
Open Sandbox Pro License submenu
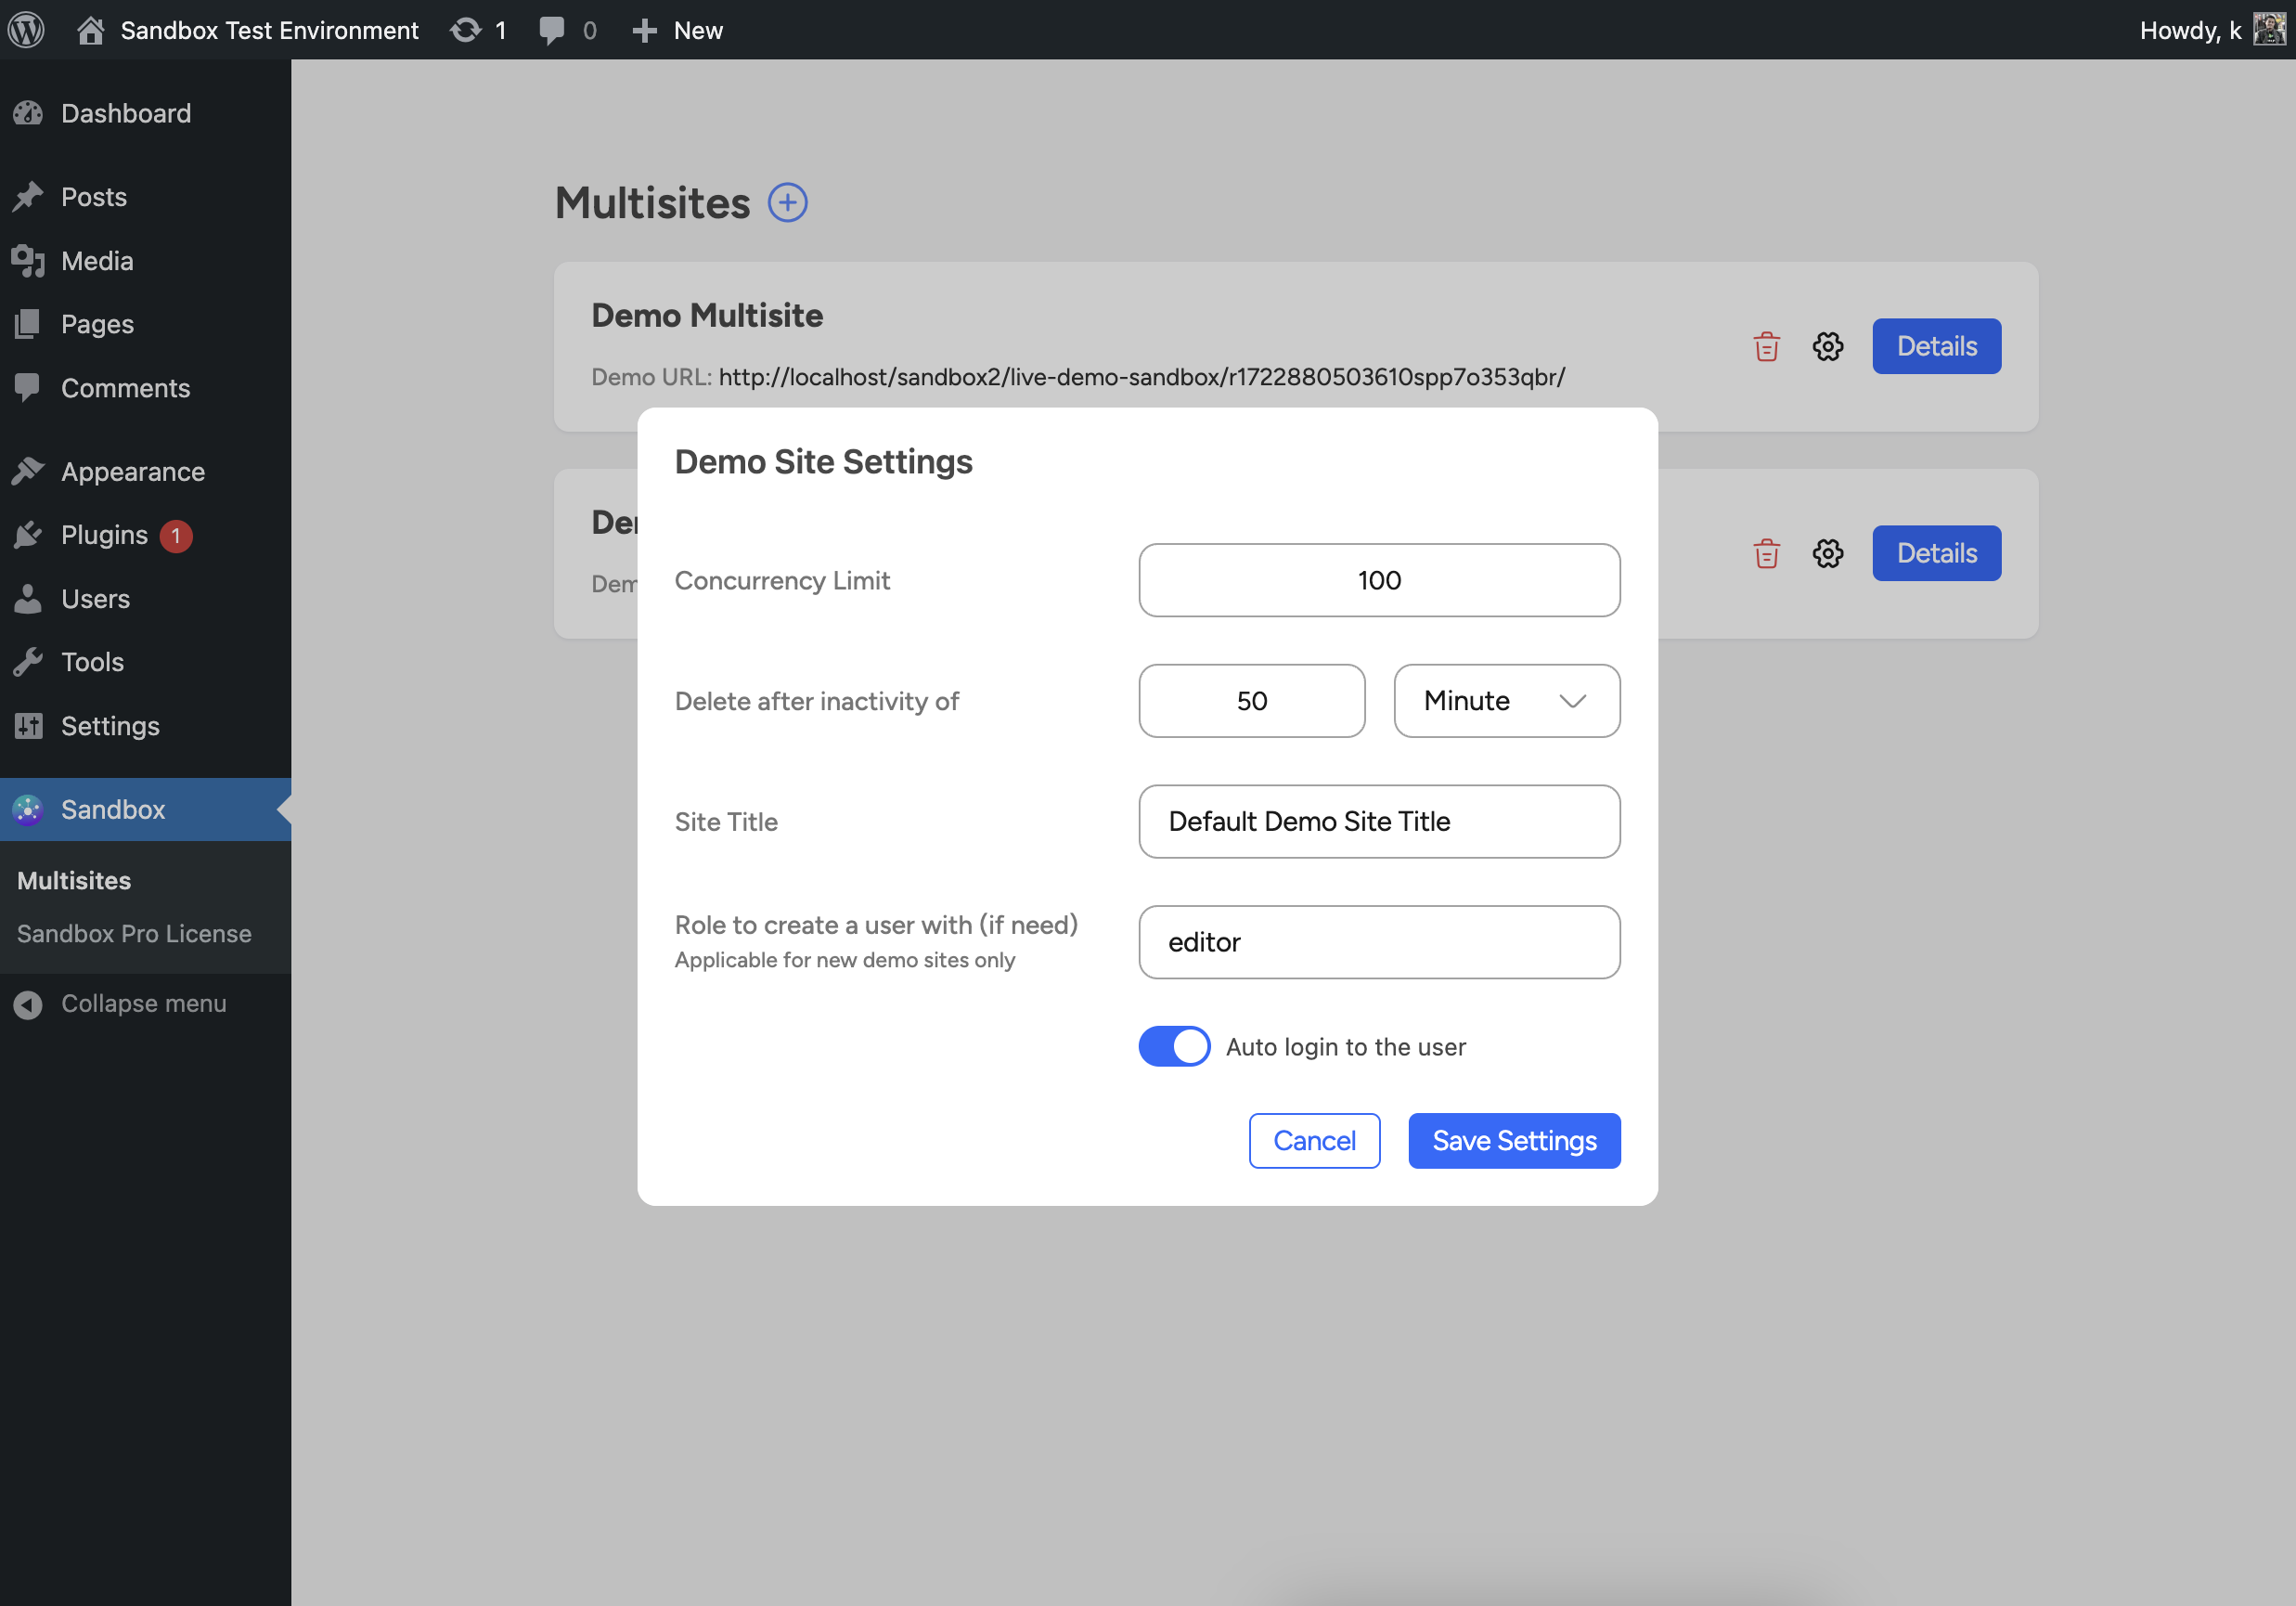[134, 934]
